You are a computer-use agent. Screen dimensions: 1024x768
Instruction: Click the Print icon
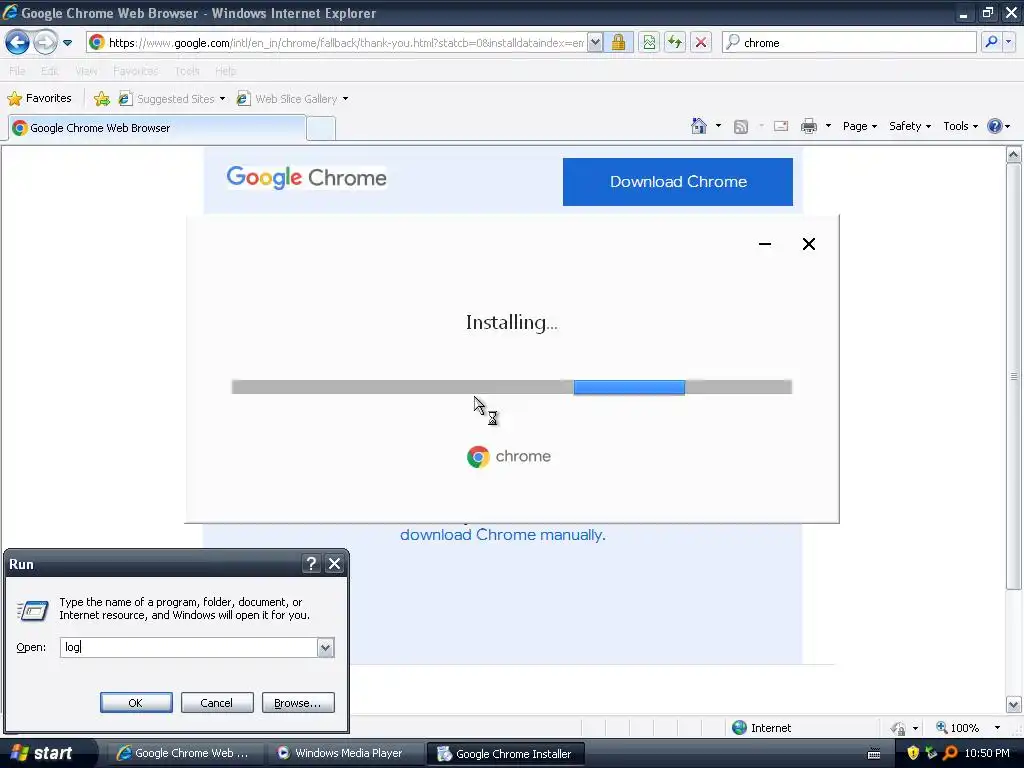(x=808, y=126)
